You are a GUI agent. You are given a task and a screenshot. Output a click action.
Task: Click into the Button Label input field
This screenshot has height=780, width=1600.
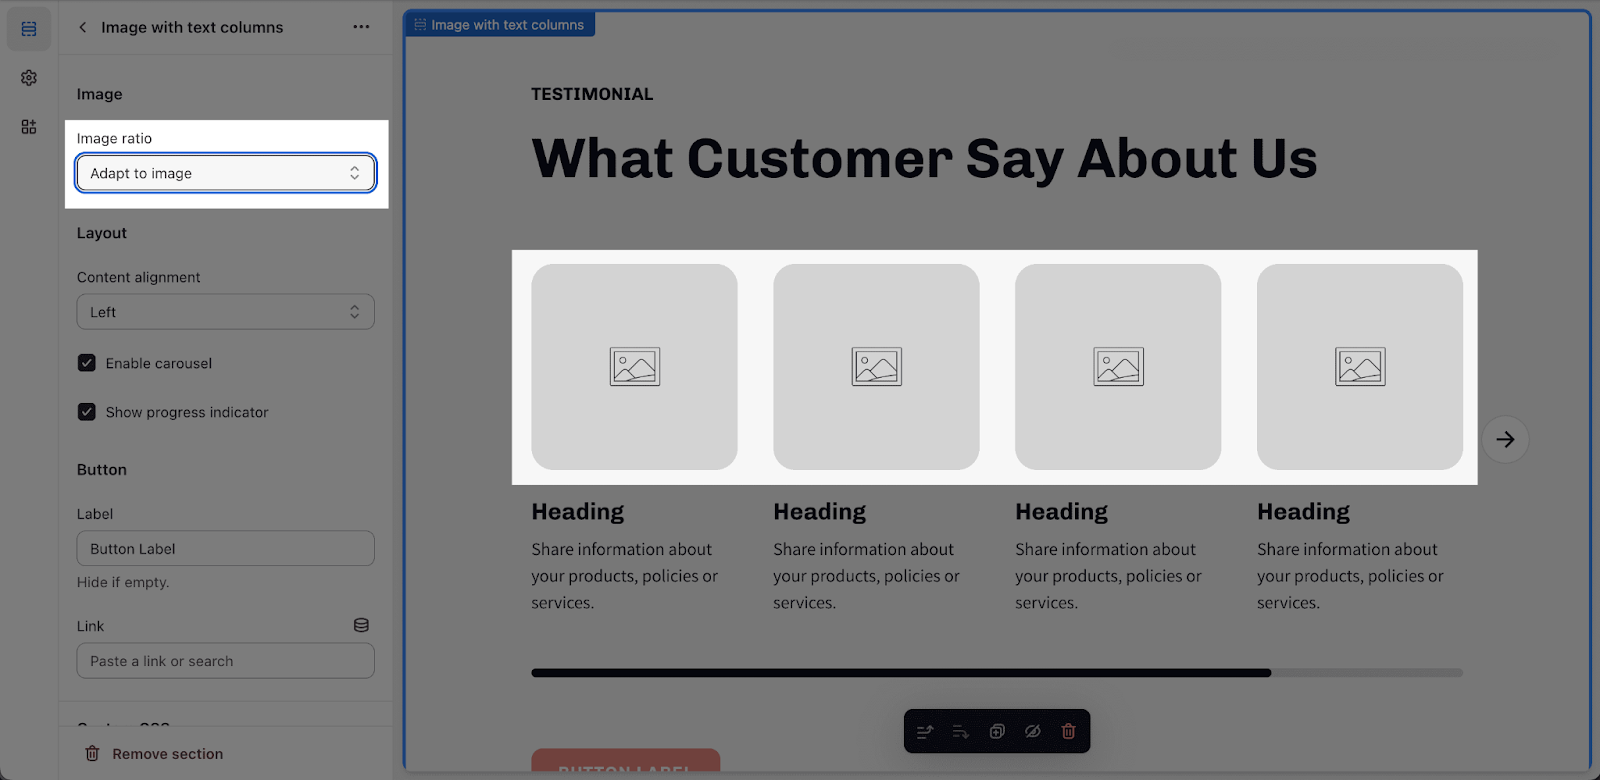[226, 549]
